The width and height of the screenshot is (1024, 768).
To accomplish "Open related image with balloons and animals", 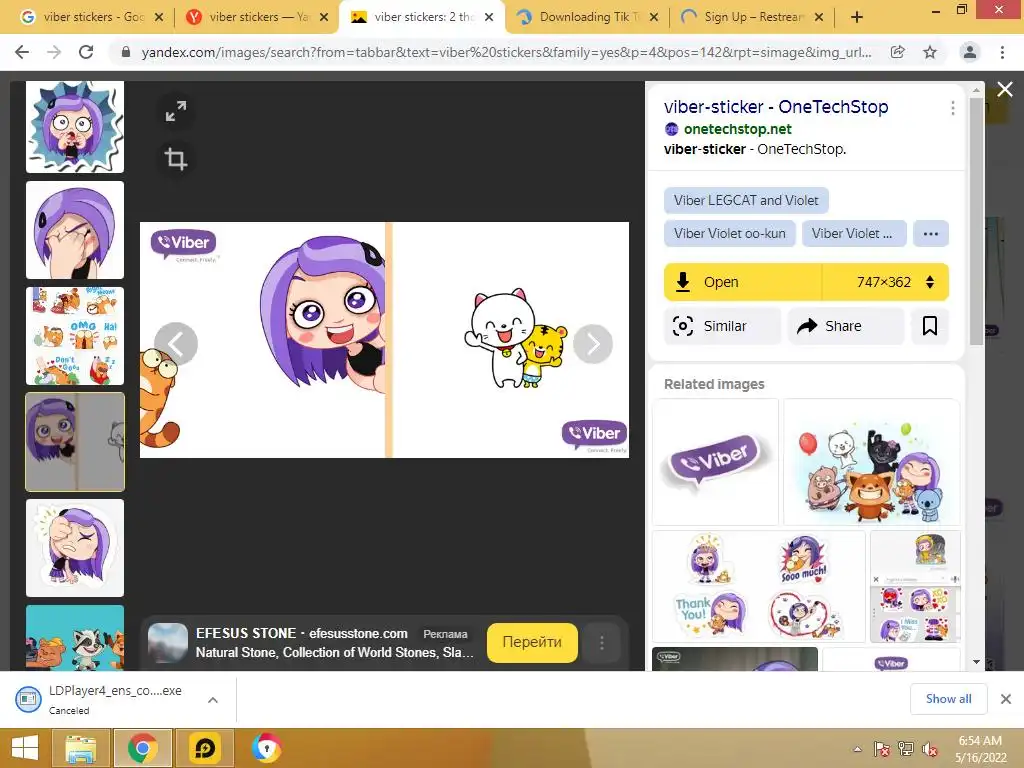I will coord(872,462).
